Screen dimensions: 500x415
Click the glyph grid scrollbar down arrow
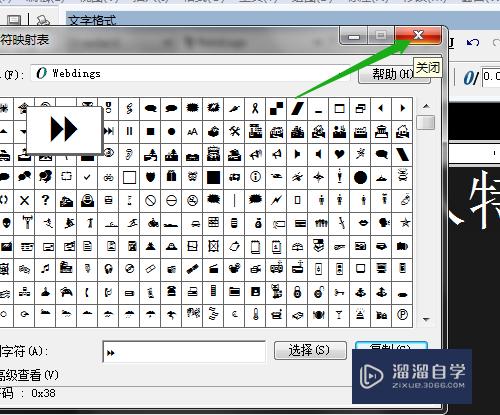click(x=426, y=319)
